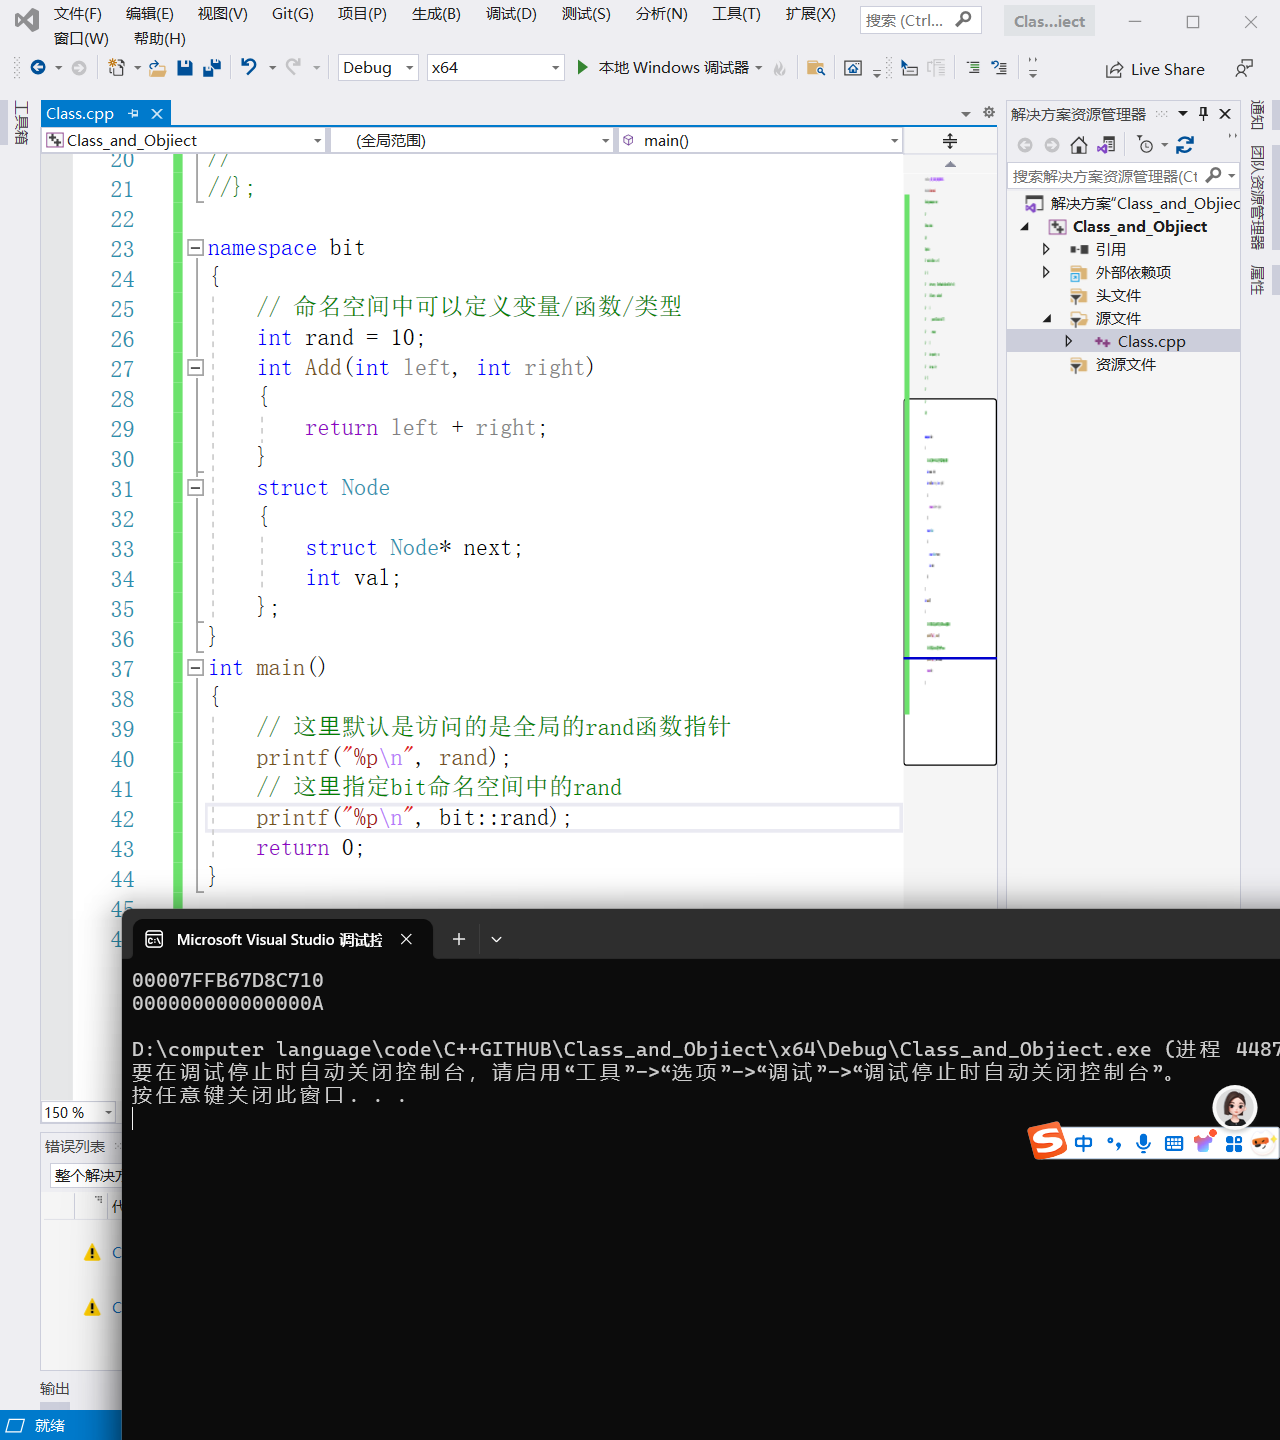Viewport: 1280px width, 1440px height.
Task: Click the search magnifier in Solution Explorer
Action: tap(1214, 175)
